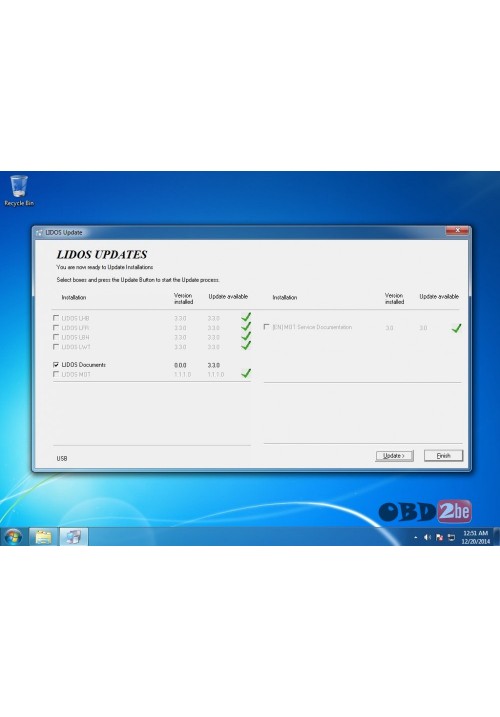Click green checkmark beside MDT Service Documentation
Screen dimensions: 500x717
pyautogui.click(x=456, y=328)
